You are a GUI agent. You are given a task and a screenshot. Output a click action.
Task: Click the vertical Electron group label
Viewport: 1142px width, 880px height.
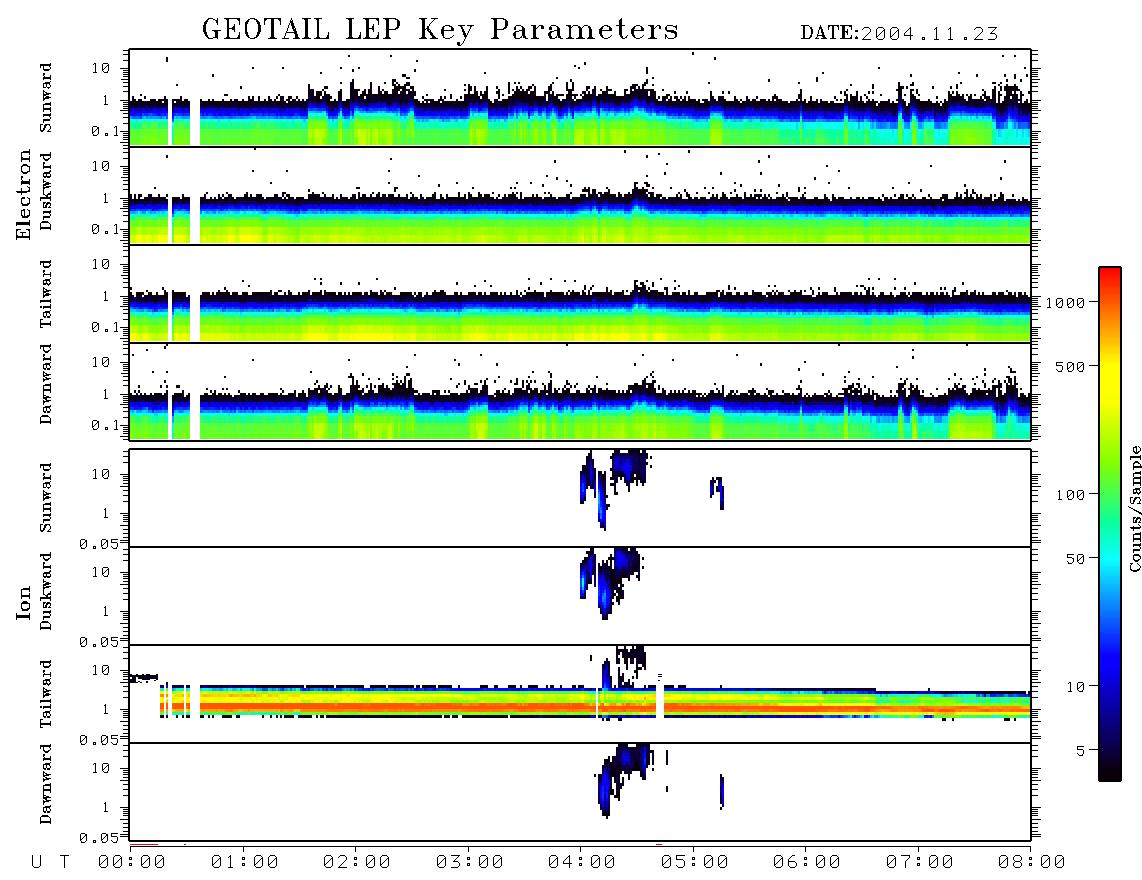click(x=24, y=194)
